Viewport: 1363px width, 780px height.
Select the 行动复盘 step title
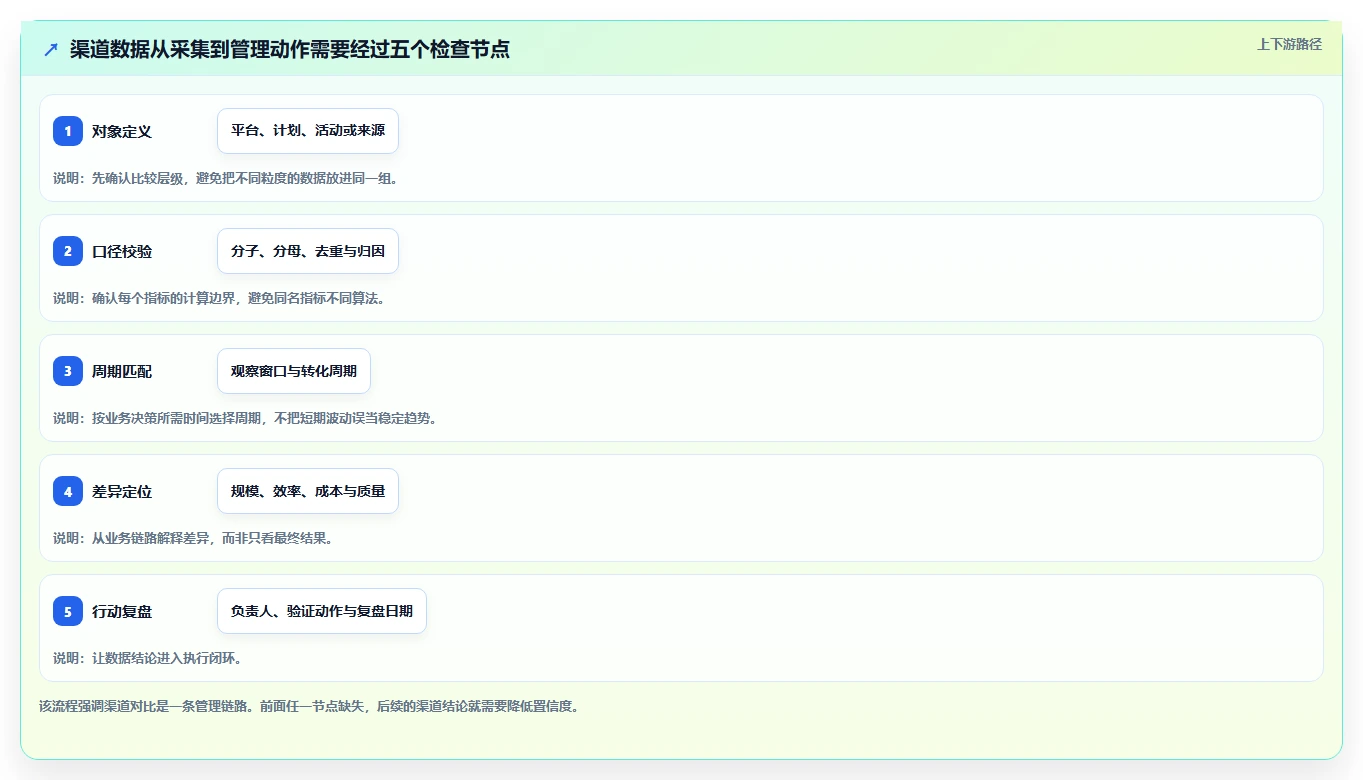click(x=122, y=611)
